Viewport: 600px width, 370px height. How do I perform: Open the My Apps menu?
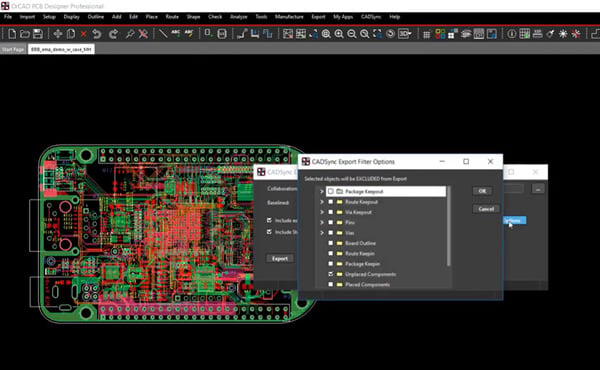pos(343,17)
